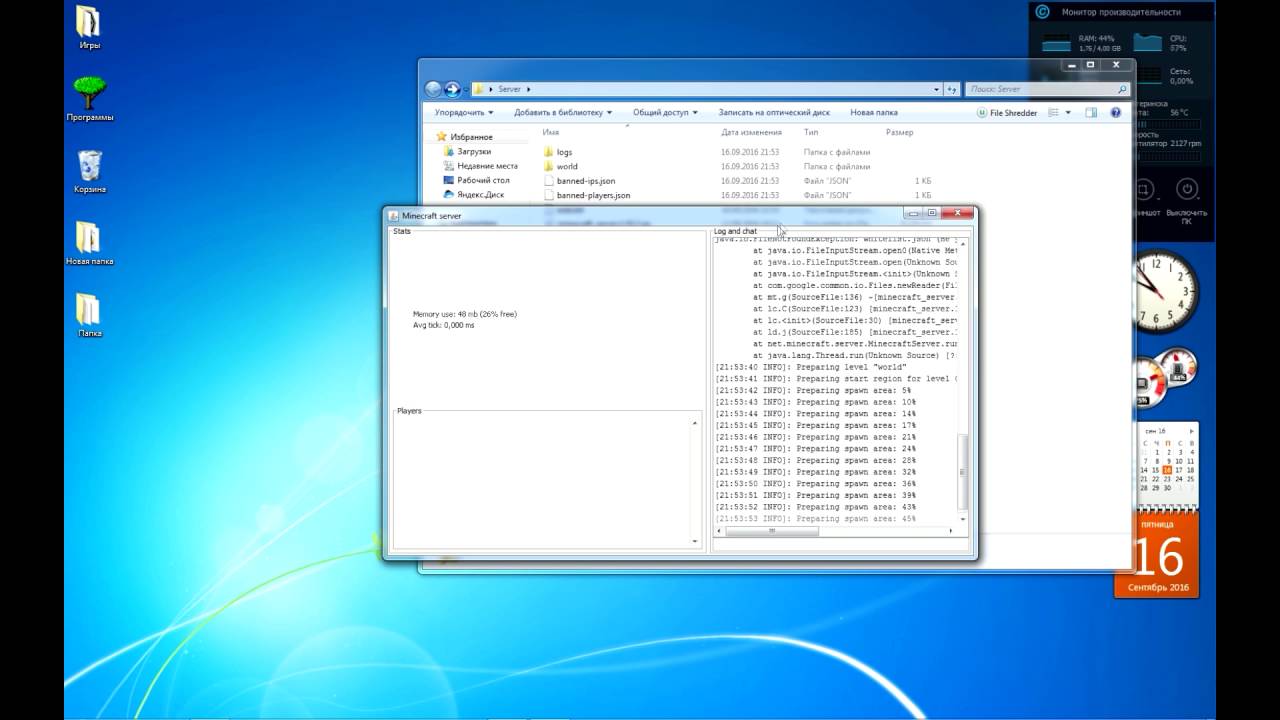Create folder with Новая папка button
This screenshot has height=720, width=1280.
pos(874,113)
